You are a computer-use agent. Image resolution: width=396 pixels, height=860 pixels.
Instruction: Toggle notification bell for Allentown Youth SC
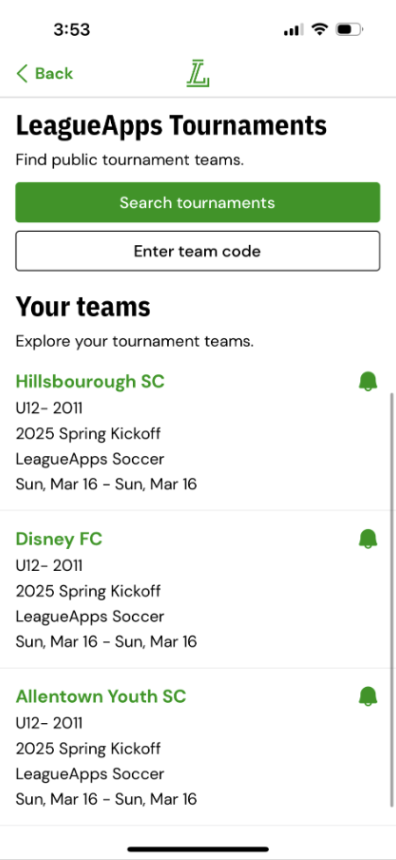click(368, 696)
